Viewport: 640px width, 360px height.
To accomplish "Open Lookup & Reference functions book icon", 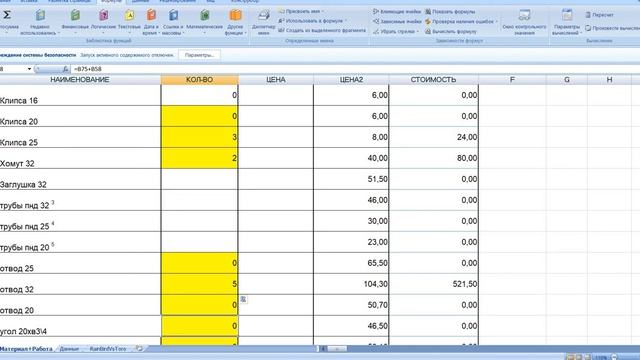I will [173, 16].
